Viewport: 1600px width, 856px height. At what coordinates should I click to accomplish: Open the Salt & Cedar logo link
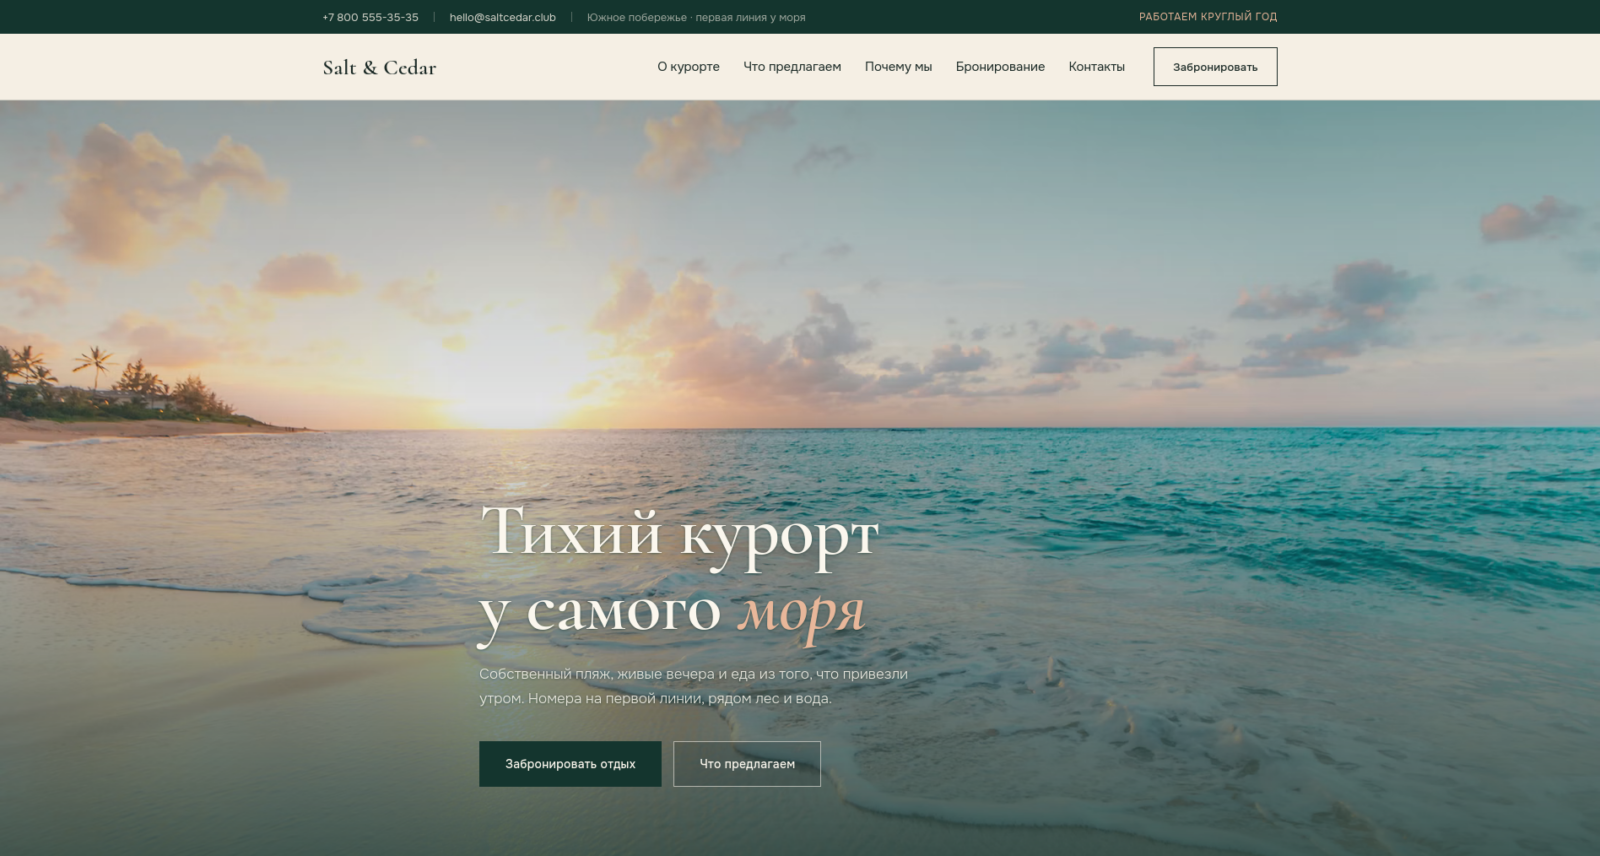coord(379,67)
